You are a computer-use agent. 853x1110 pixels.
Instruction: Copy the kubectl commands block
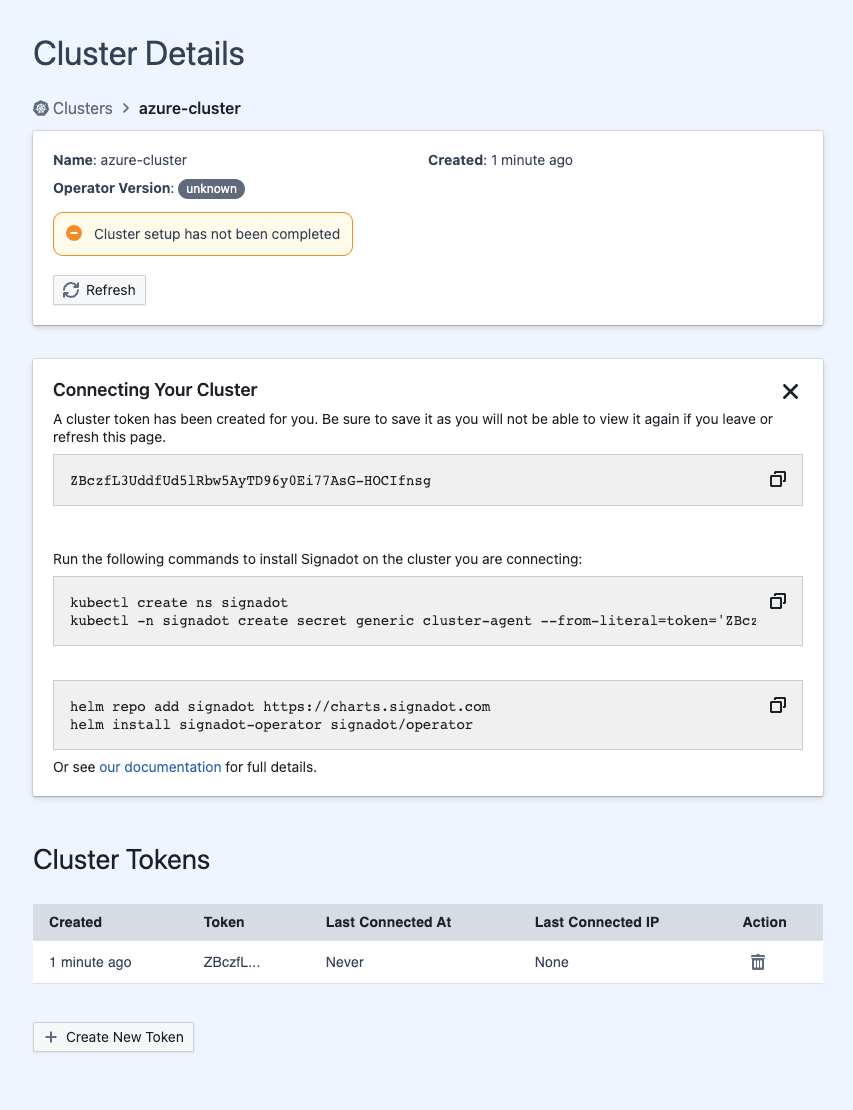(x=777, y=601)
